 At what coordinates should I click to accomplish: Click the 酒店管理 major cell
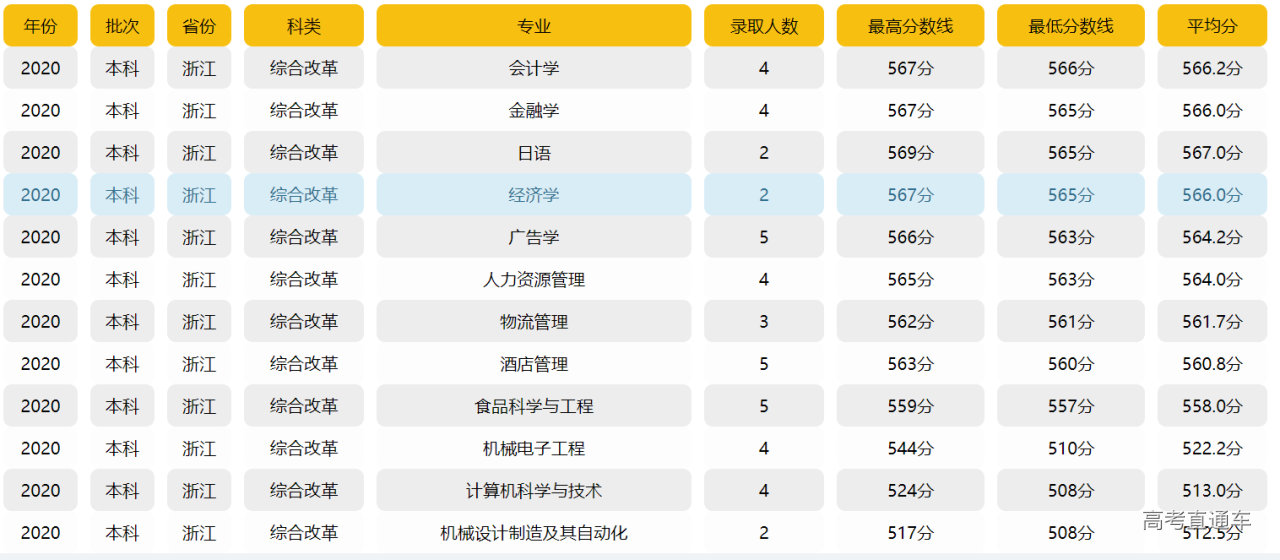tap(534, 364)
